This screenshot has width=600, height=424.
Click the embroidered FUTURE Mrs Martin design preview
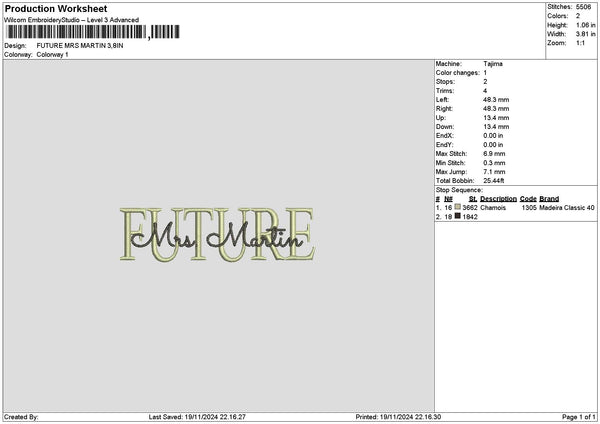(217, 234)
